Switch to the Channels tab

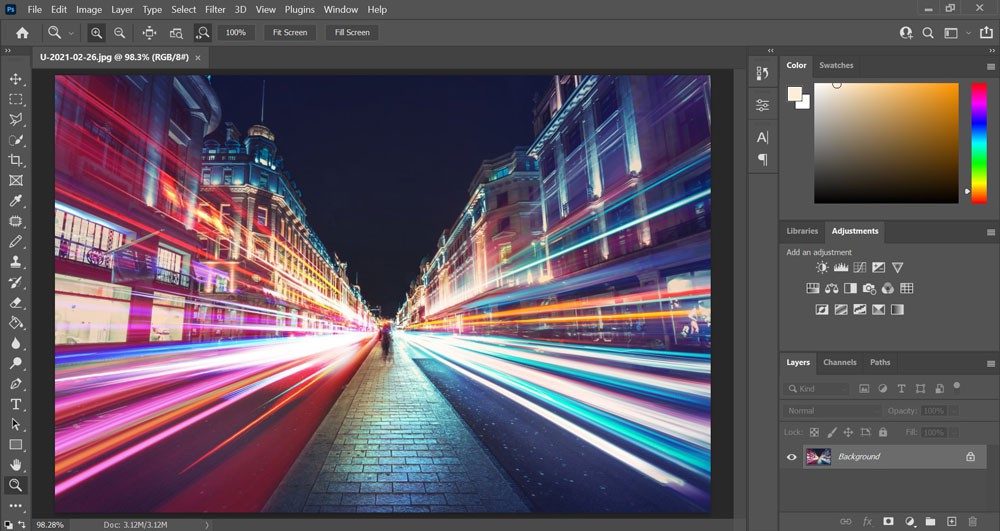click(x=839, y=362)
